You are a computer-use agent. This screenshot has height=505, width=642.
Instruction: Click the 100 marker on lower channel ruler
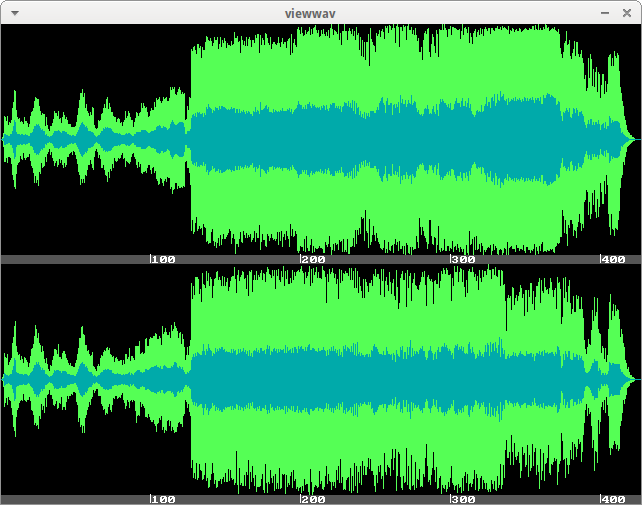163,499
